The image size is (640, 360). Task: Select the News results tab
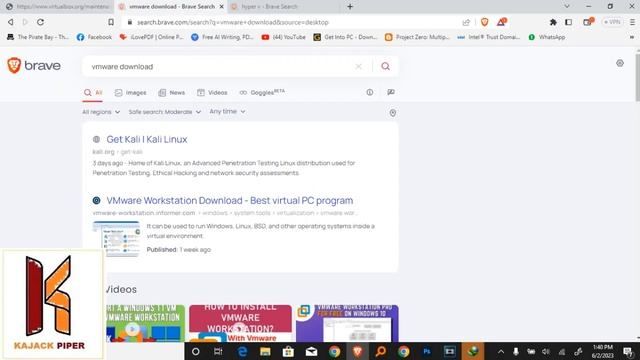171,93
